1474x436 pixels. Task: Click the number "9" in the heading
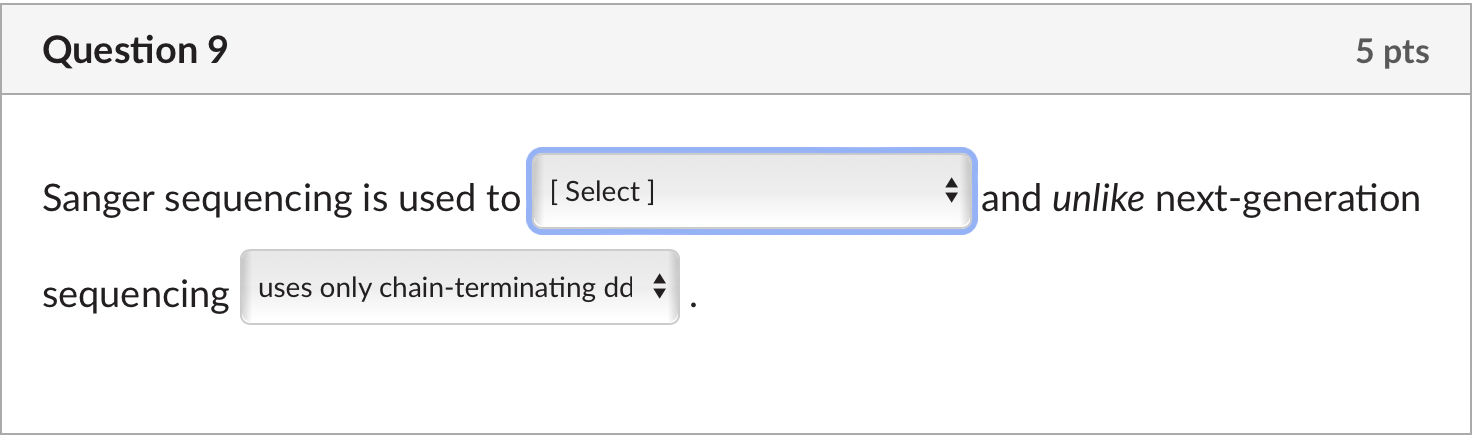click(217, 51)
